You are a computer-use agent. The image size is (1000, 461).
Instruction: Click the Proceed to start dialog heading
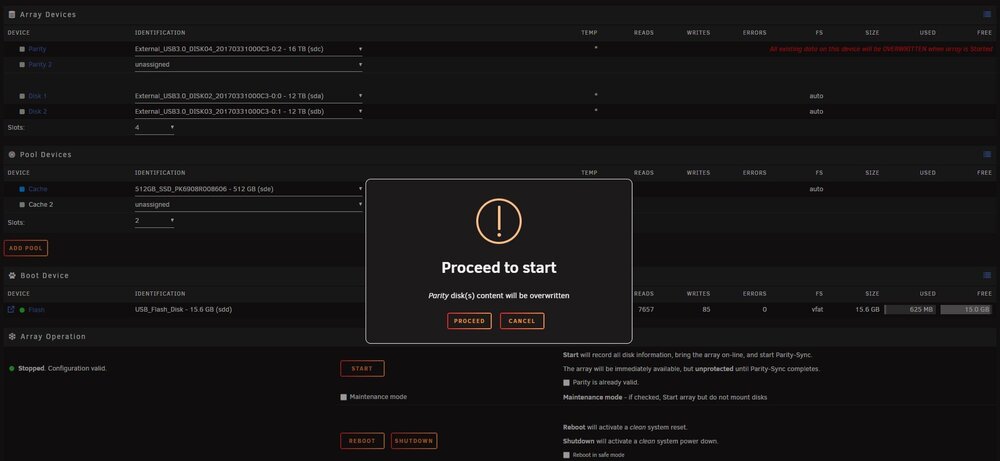499,267
